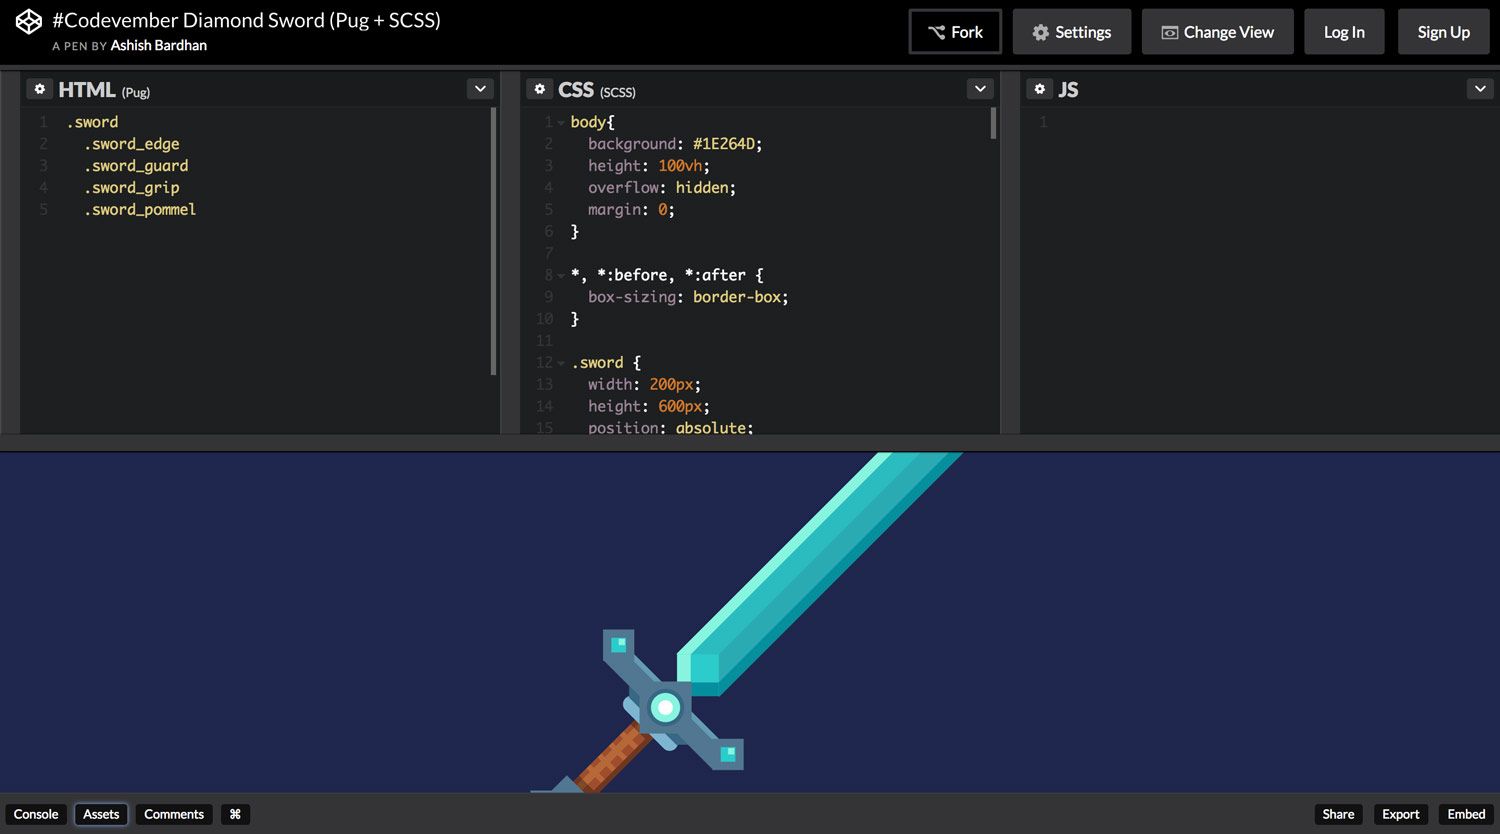This screenshot has height=834, width=1500.
Task: Click Log In
Action: [1344, 32]
